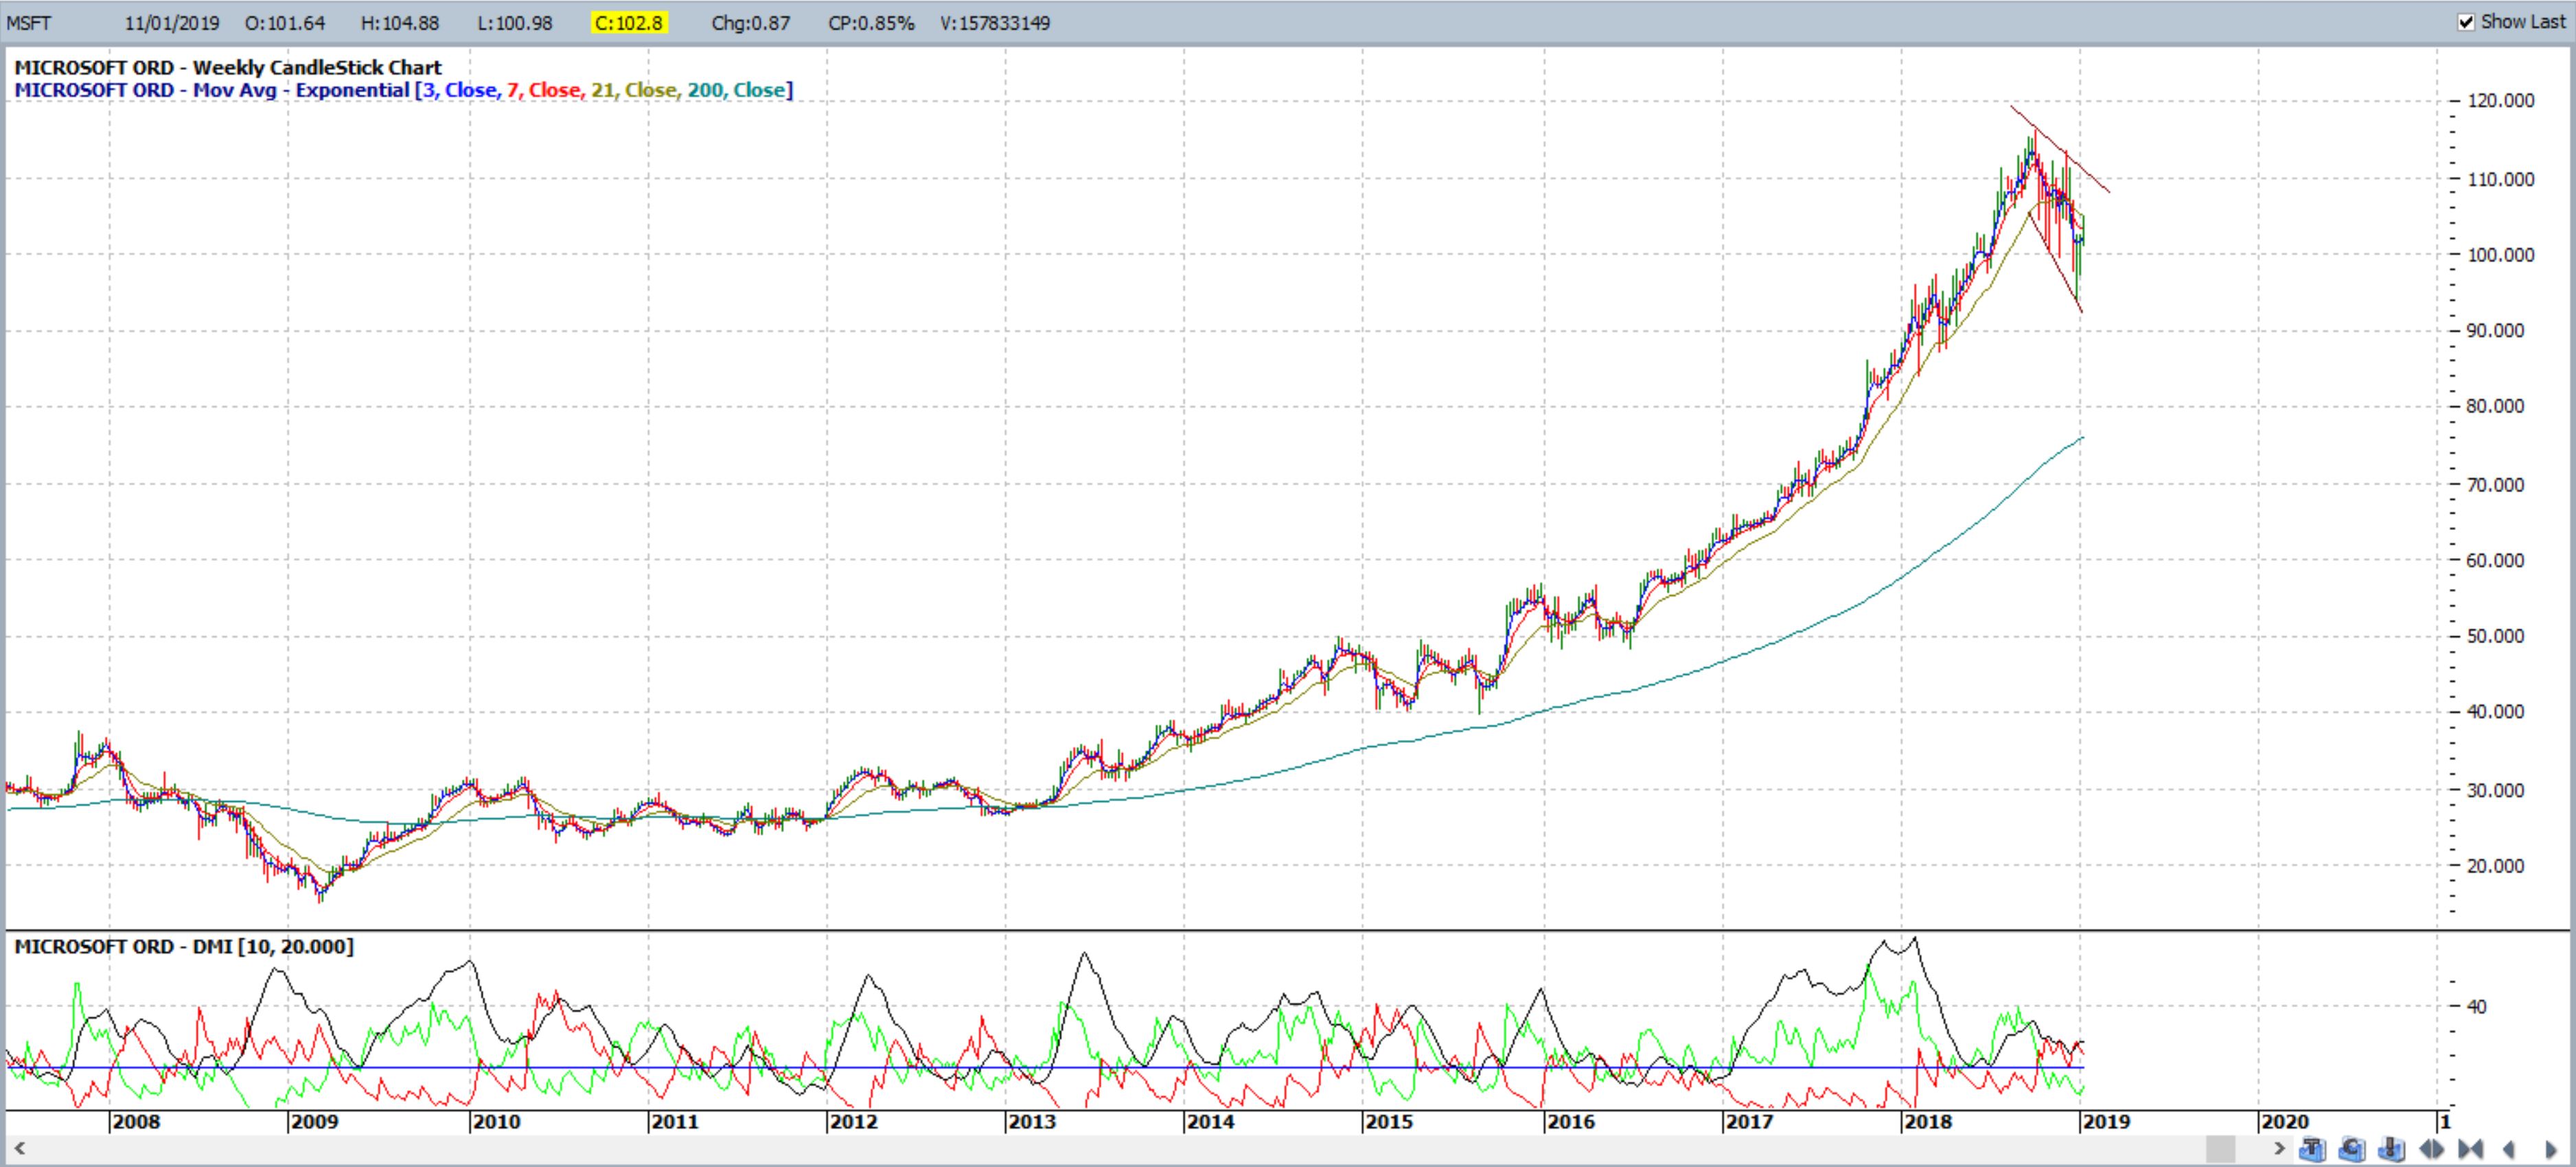The height and width of the screenshot is (1167, 2576).
Task: Click the 70.000 price axis label
Action: 2496,485
